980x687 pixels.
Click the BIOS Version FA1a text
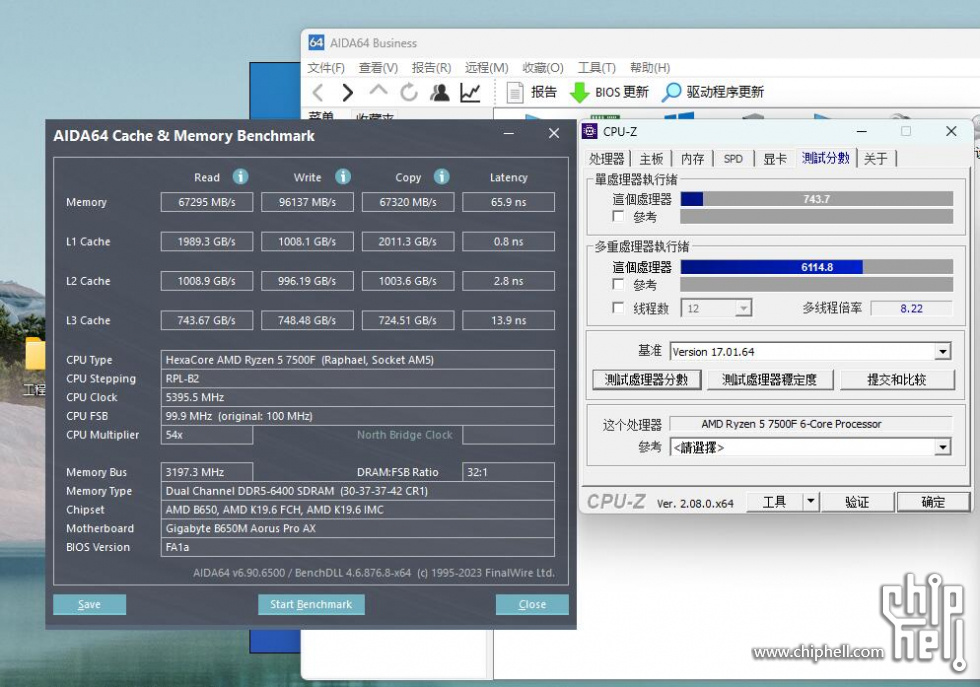point(178,547)
